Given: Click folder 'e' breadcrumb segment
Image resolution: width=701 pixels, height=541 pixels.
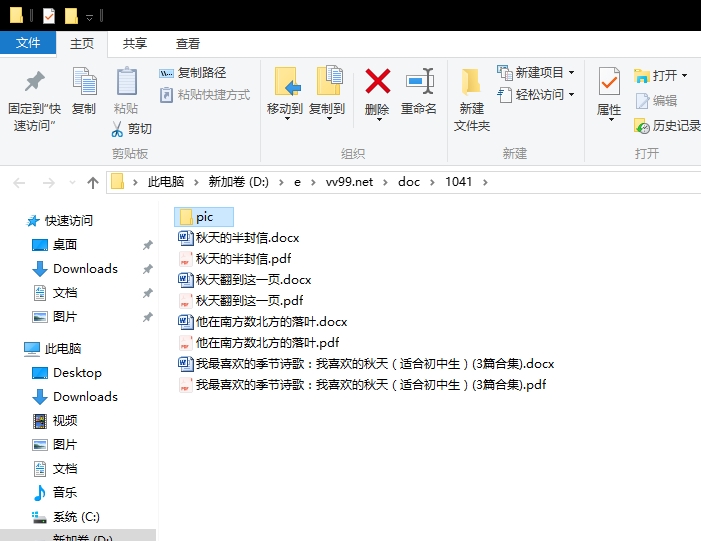Looking at the screenshot, I should pos(297,182).
